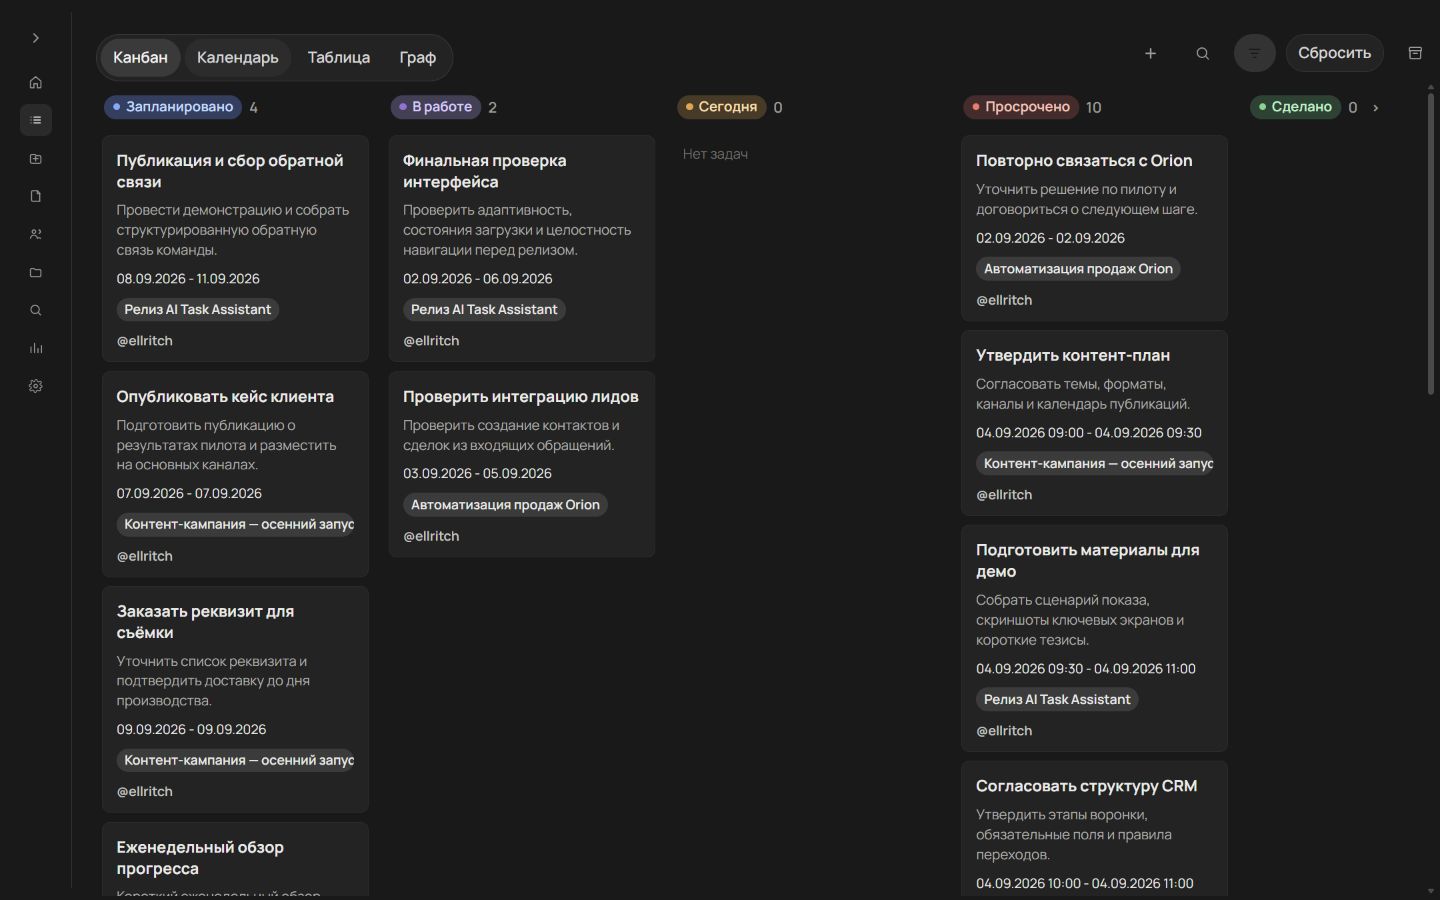The width and height of the screenshot is (1440, 900).
Task: Click the Запланировано column label
Action: [x=173, y=107]
